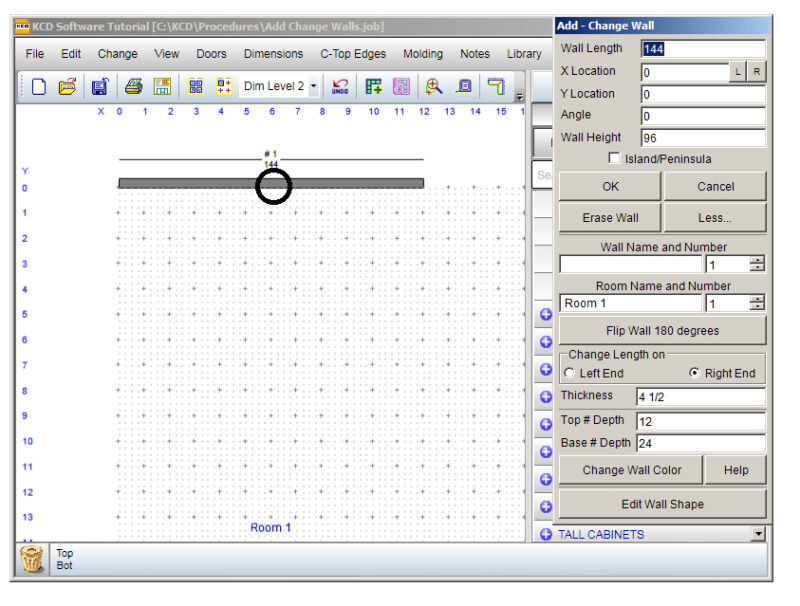Click the Undo icon
Viewport: 800px width, 606px height.
click(x=341, y=87)
